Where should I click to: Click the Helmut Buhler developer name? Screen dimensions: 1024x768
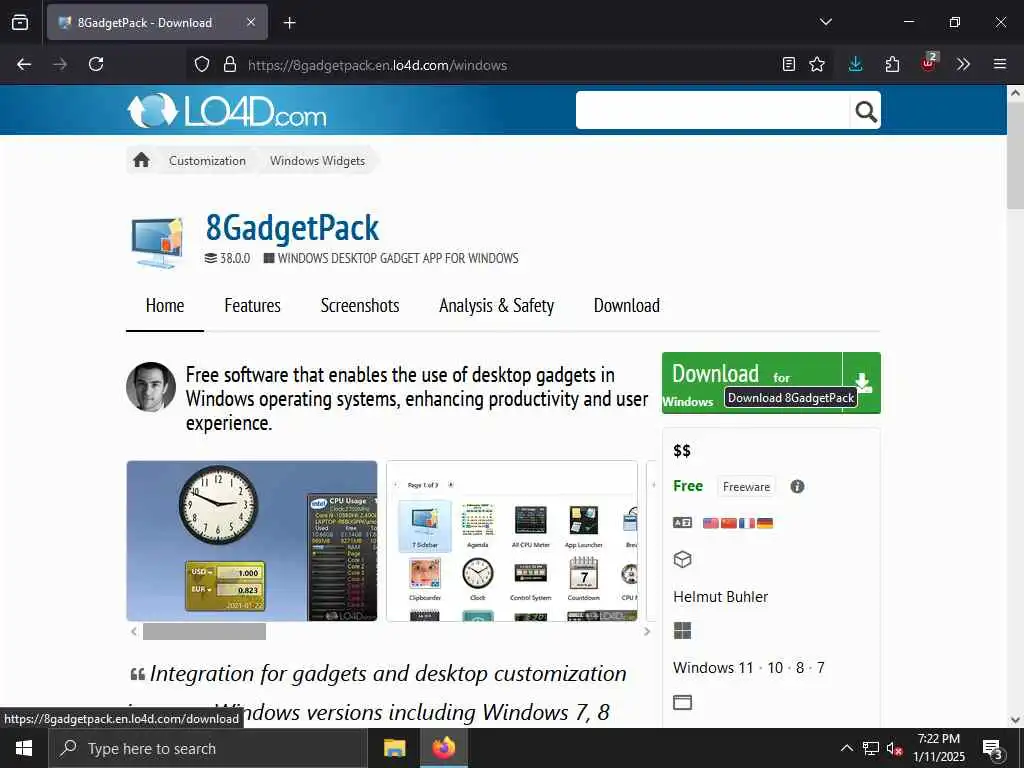point(720,597)
